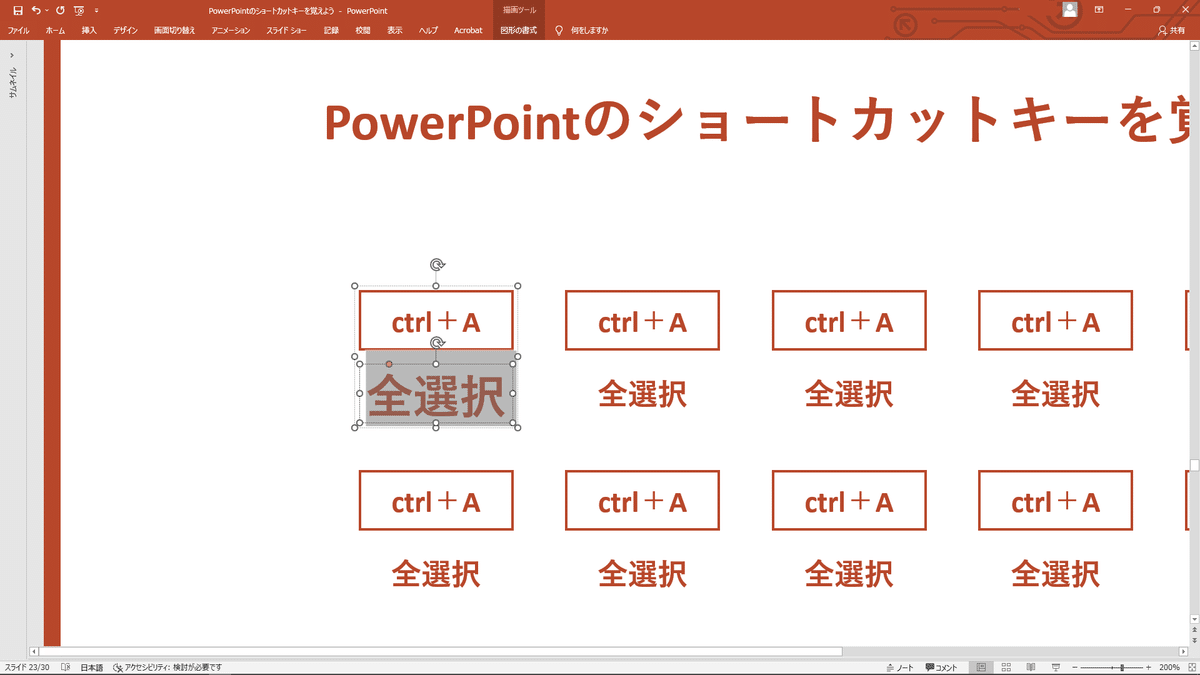The height and width of the screenshot is (675, 1200).
Task: Start Slide Show from status bar icon
Action: tap(1055, 667)
